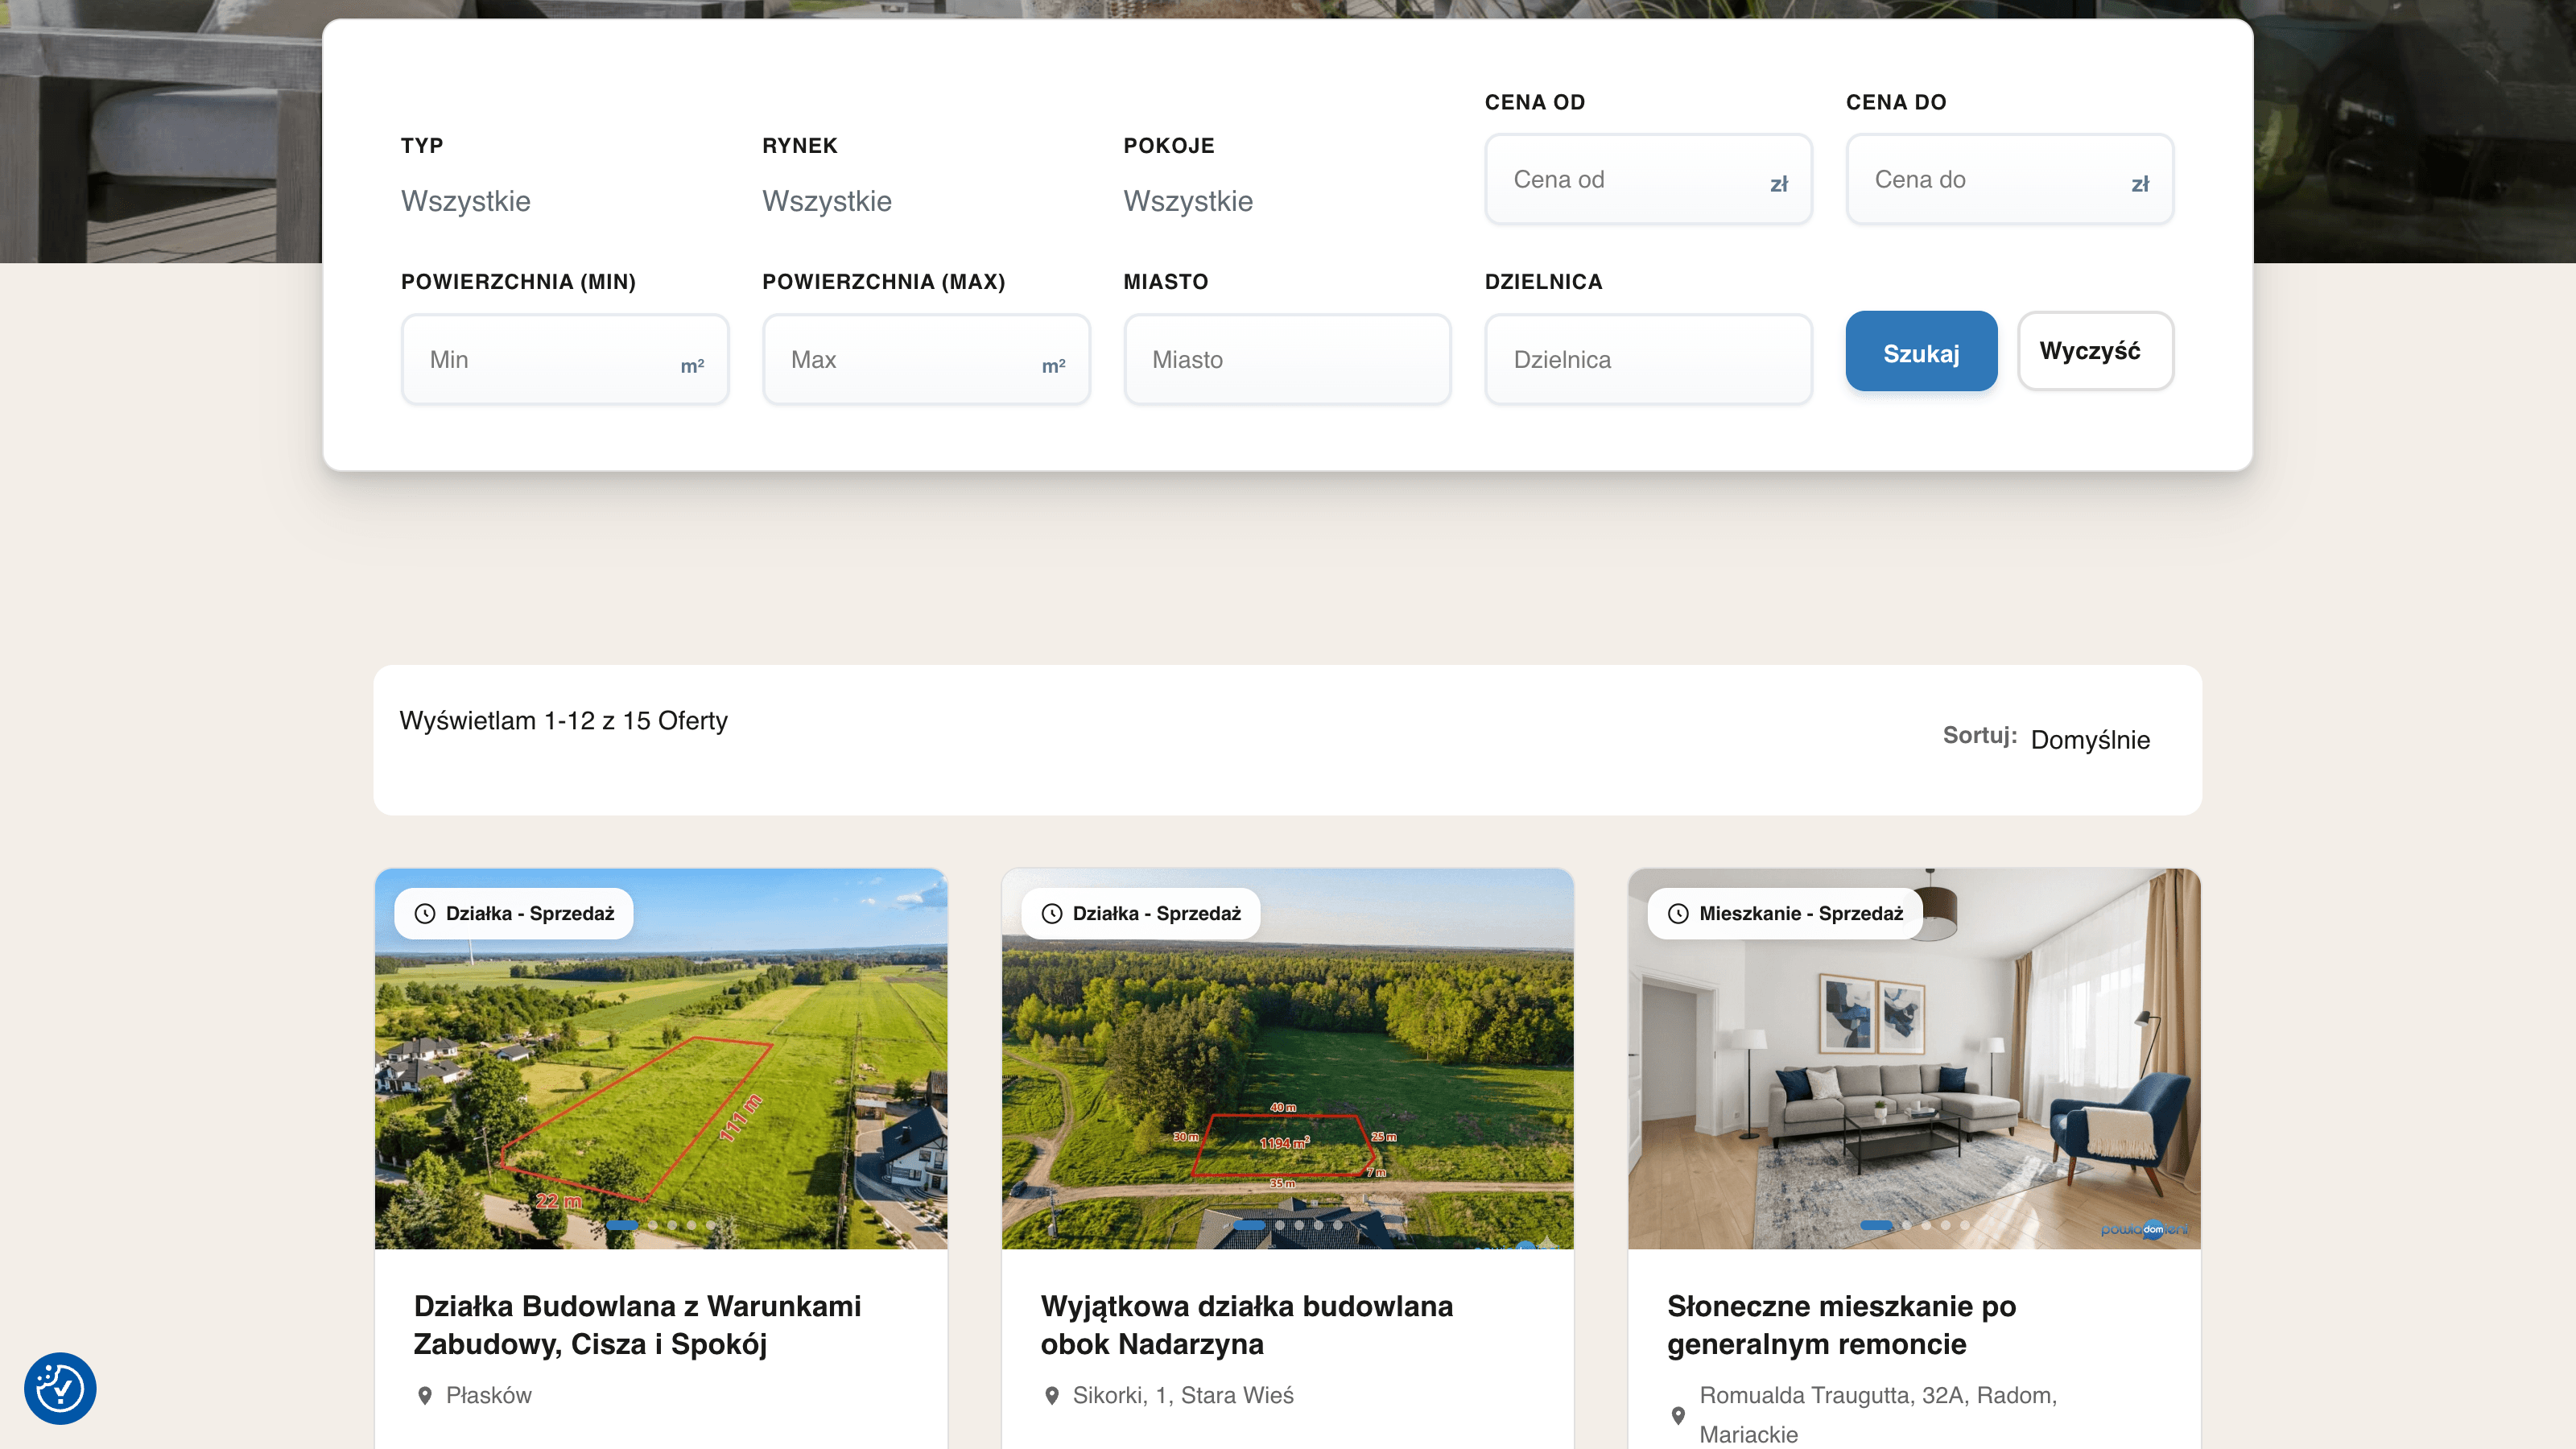Click the text Wyświetlam 1-12 z 15 Oferty
Screen dimensions: 2576x1449
coord(563,721)
